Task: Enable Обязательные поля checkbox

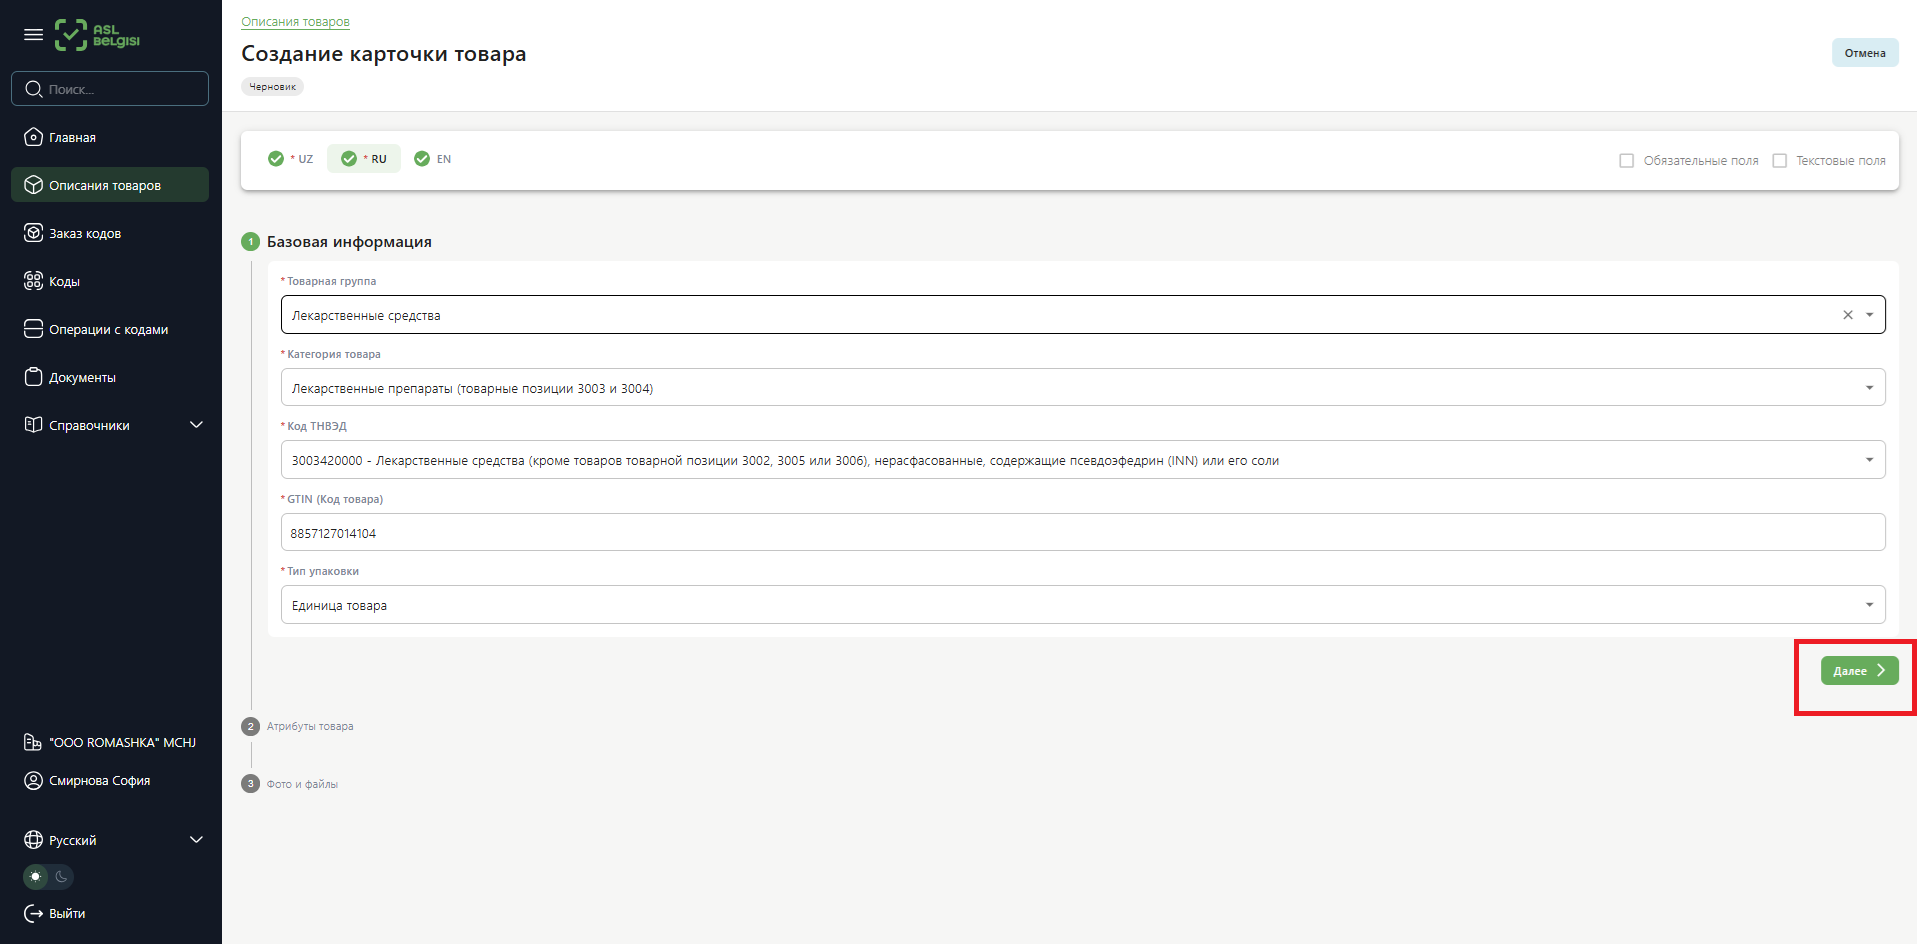Action: 1626,161
